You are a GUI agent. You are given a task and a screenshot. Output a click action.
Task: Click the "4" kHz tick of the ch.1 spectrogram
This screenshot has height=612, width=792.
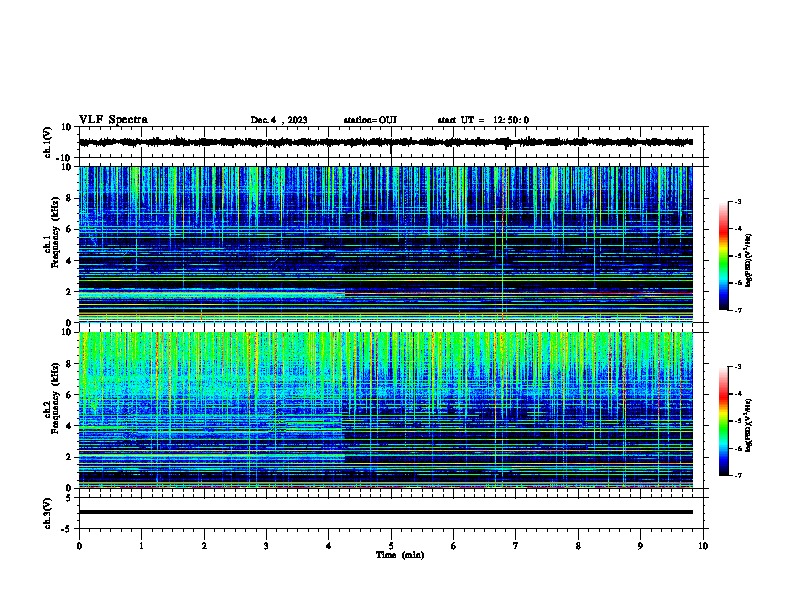pyautogui.click(x=69, y=261)
